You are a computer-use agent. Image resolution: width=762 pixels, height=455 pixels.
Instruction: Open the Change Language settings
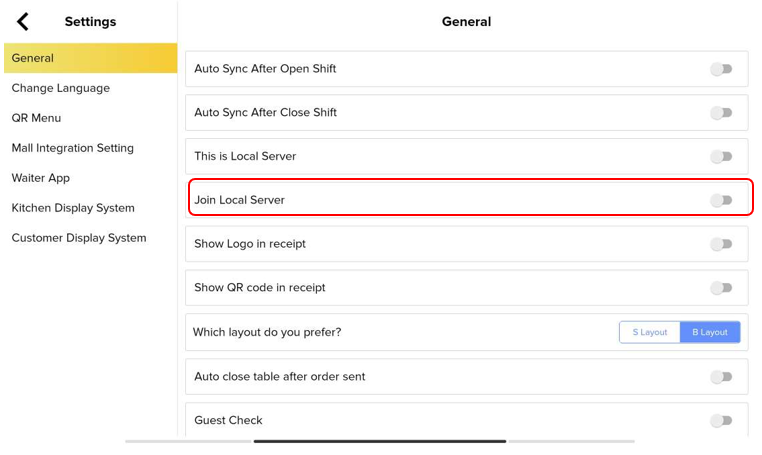tap(61, 88)
